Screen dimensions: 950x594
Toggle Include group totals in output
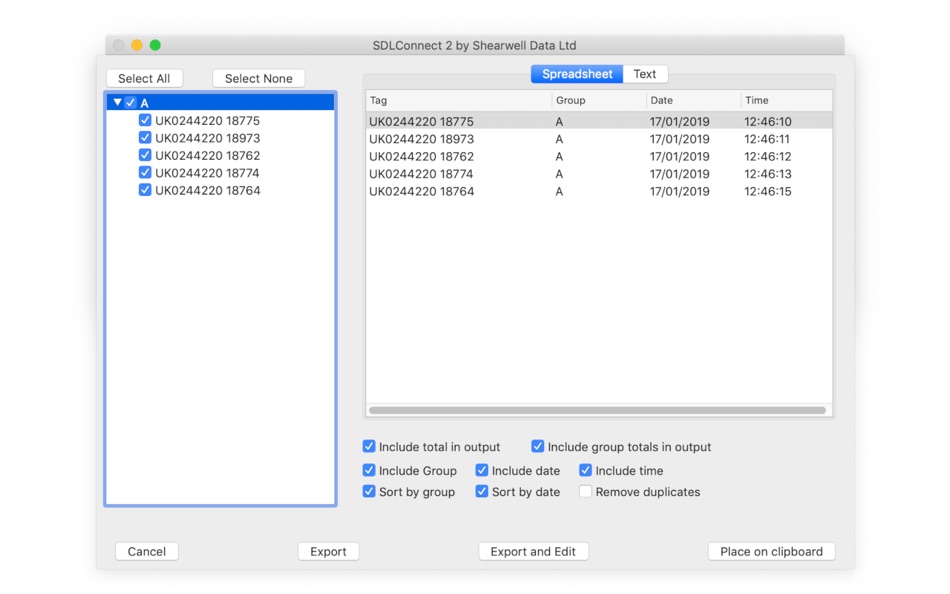pyautogui.click(x=537, y=447)
